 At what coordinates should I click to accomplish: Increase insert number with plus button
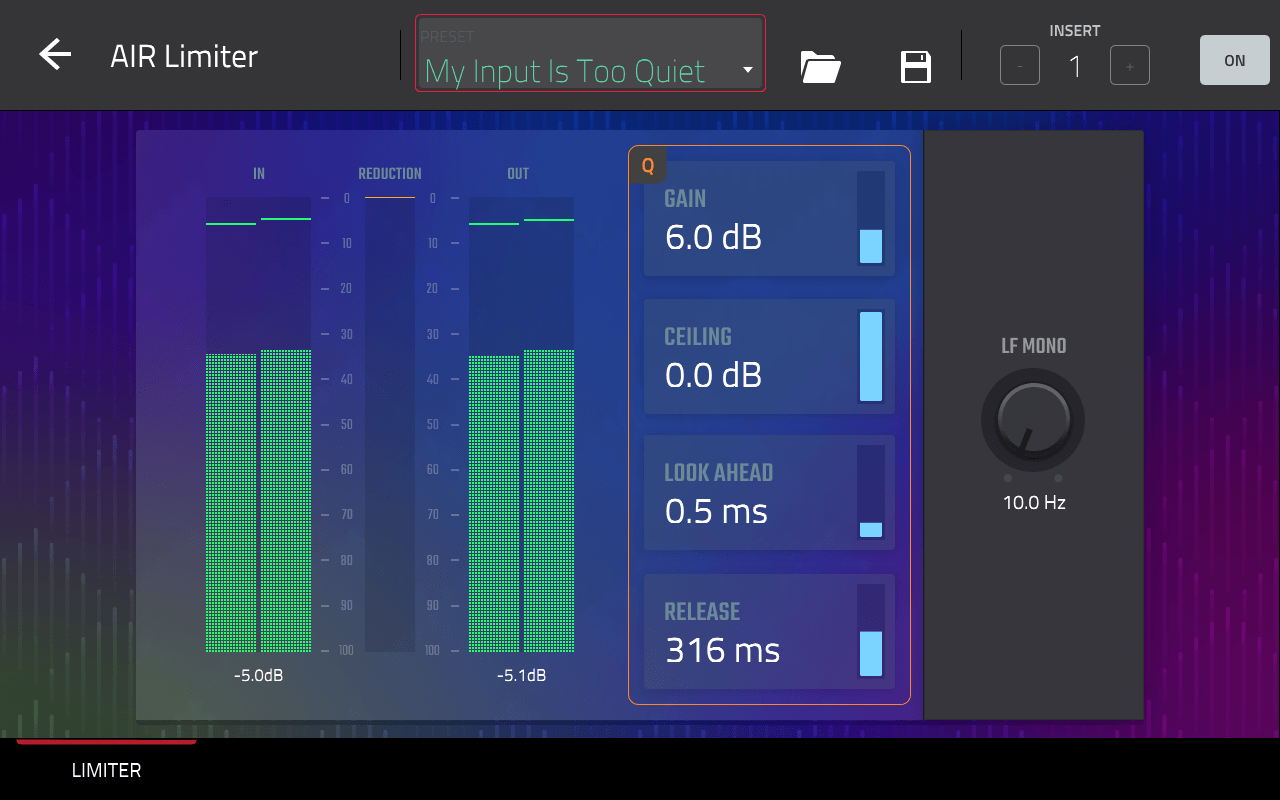point(1129,66)
